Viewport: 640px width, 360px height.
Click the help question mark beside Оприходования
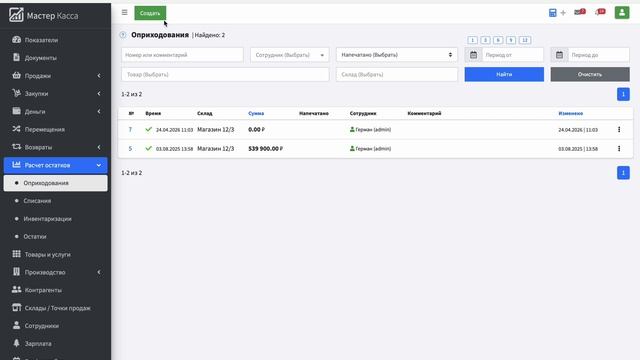[123, 35]
